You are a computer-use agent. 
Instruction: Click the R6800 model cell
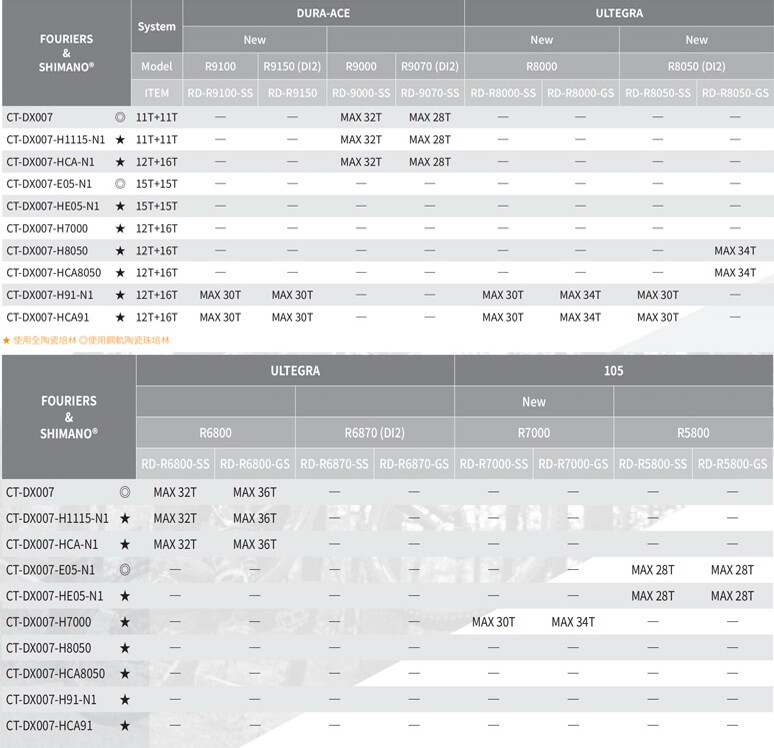pyautogui.click(x=216, y=433)
